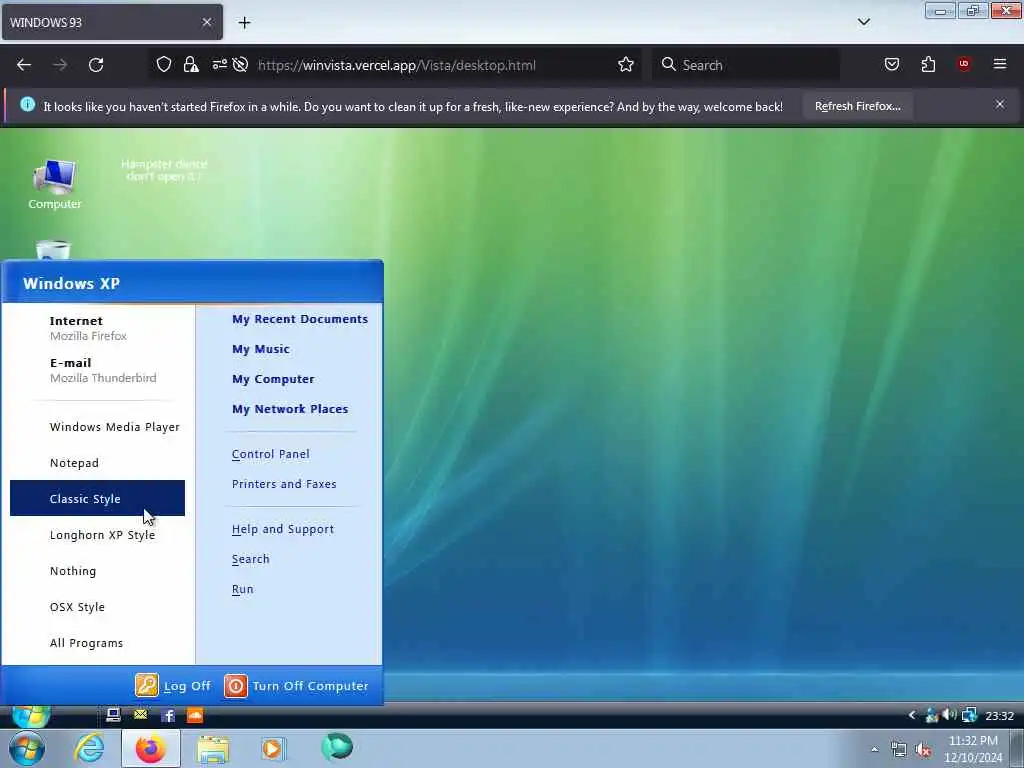Open E-mail Mozilla Thunderbird in Start menu
This screenshot has width=1024, height=768.
98,370
